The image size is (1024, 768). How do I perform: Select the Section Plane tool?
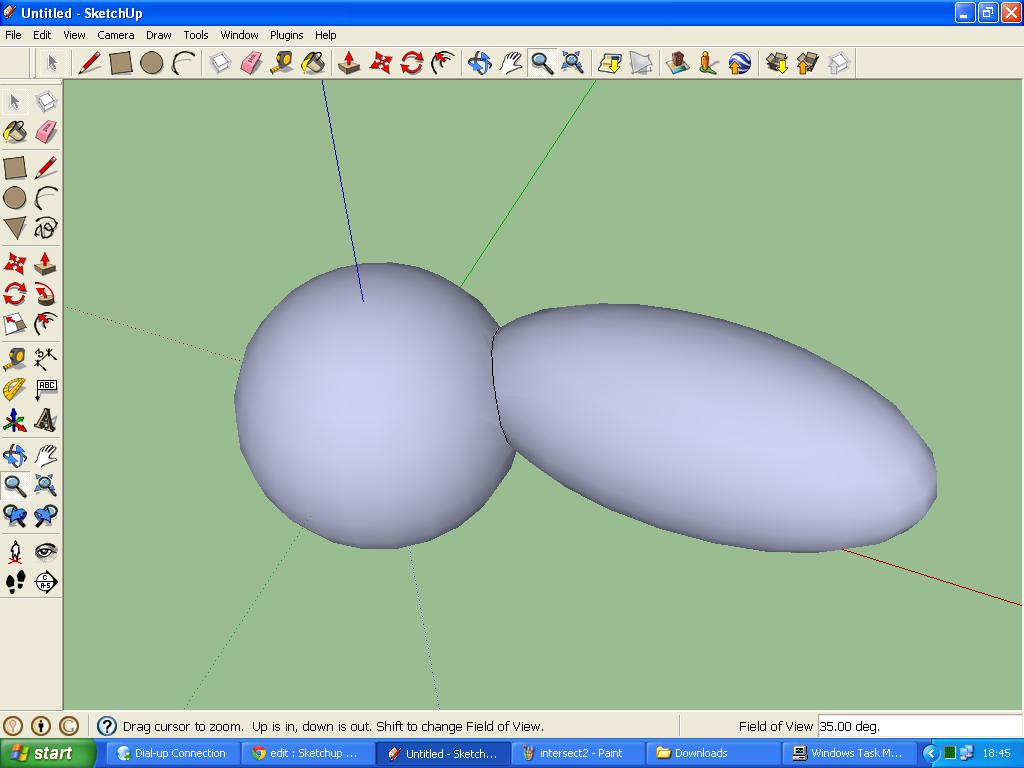click(46, 582)
